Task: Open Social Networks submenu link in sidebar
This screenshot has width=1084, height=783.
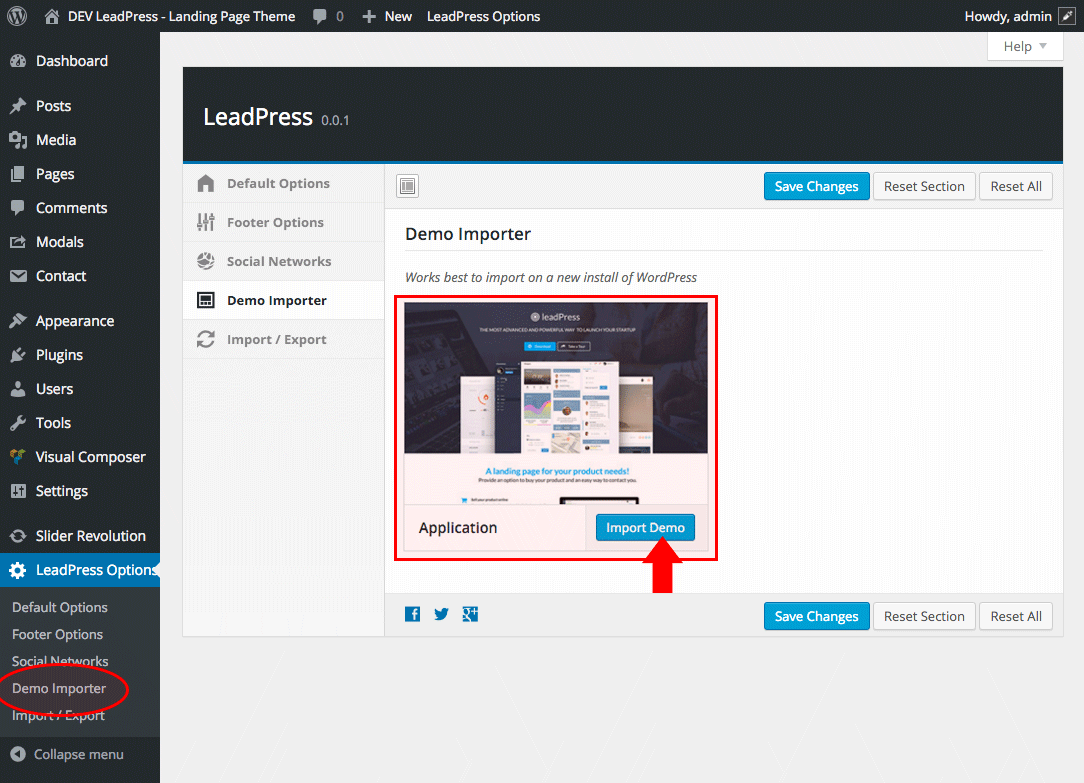Action: 60,661
